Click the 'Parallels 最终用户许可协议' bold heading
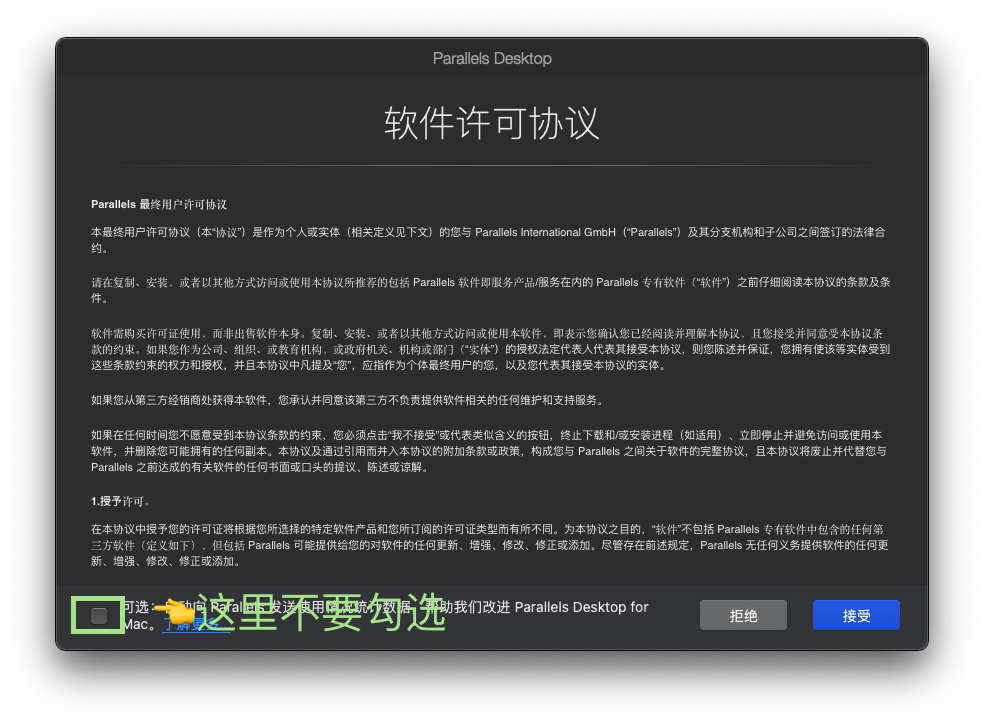The height and width of the screenshot is (724, 984). point(159,205)
